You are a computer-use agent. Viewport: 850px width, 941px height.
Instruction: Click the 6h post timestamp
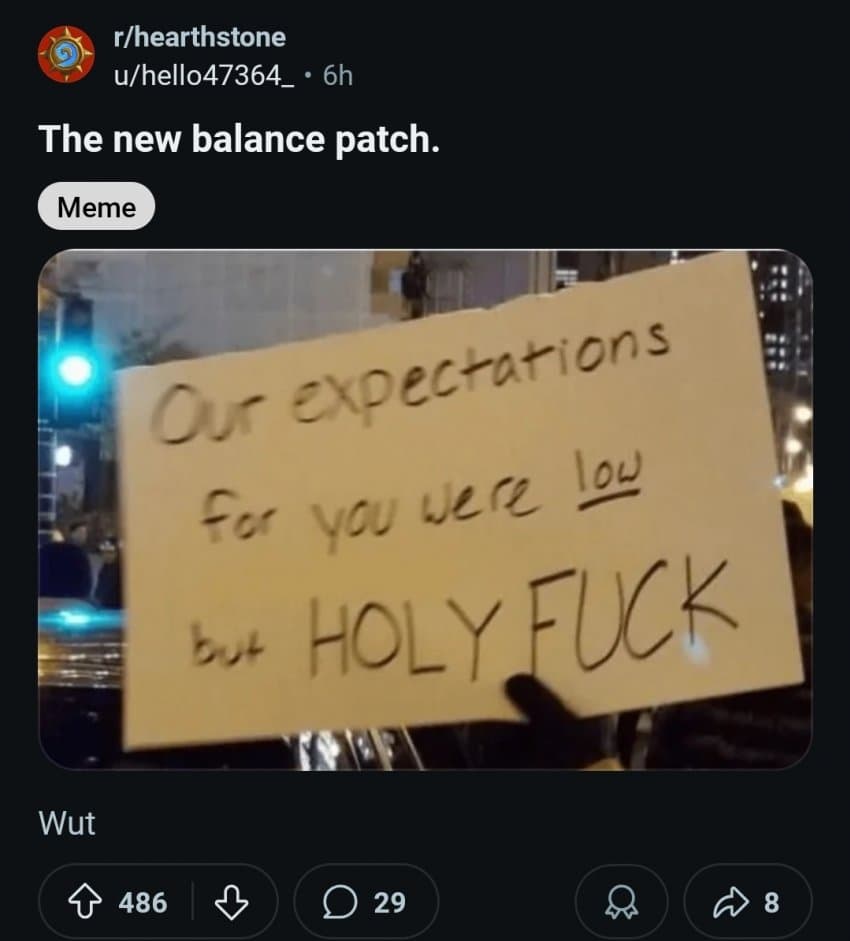338,75
